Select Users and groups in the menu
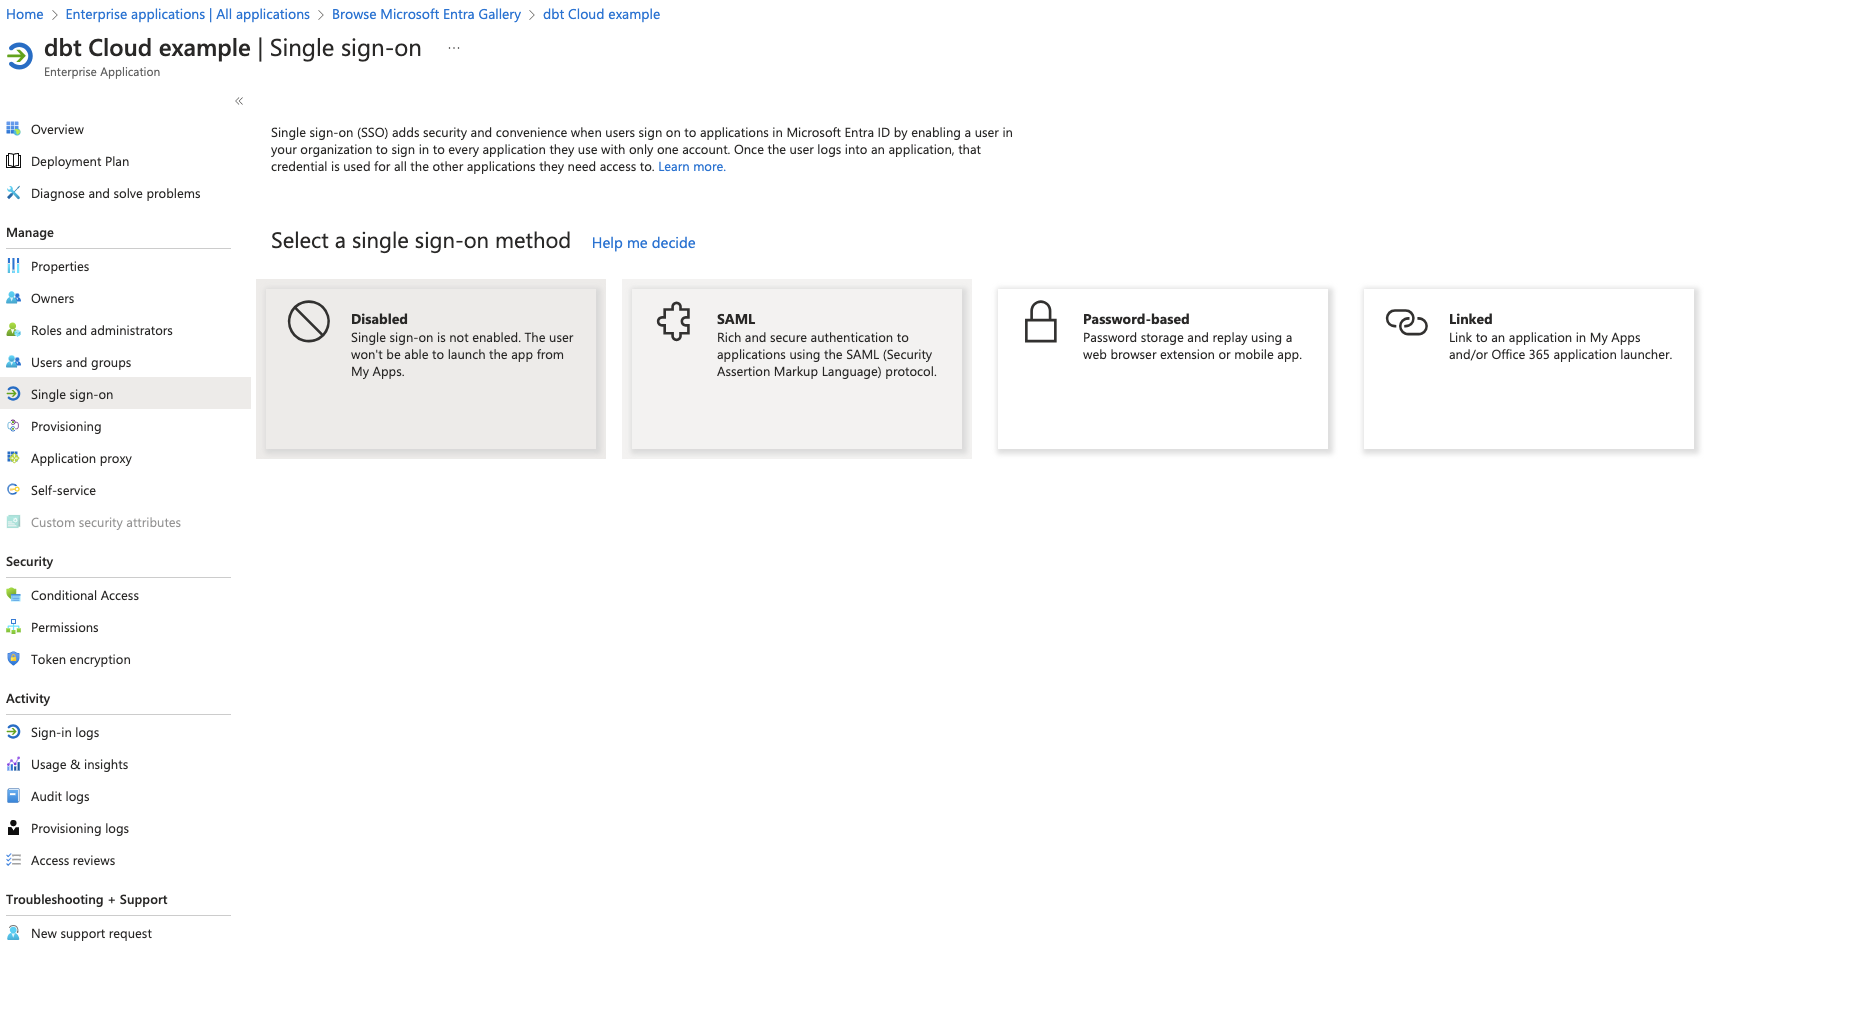 (x=80, y=362)
